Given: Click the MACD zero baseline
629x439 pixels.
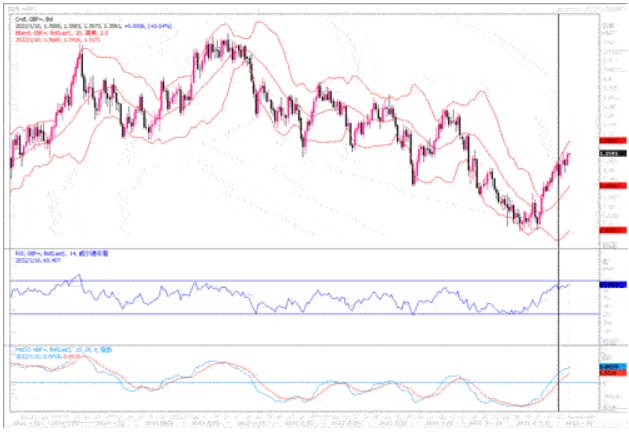Looking at the screenshot, I should point(300,382).
